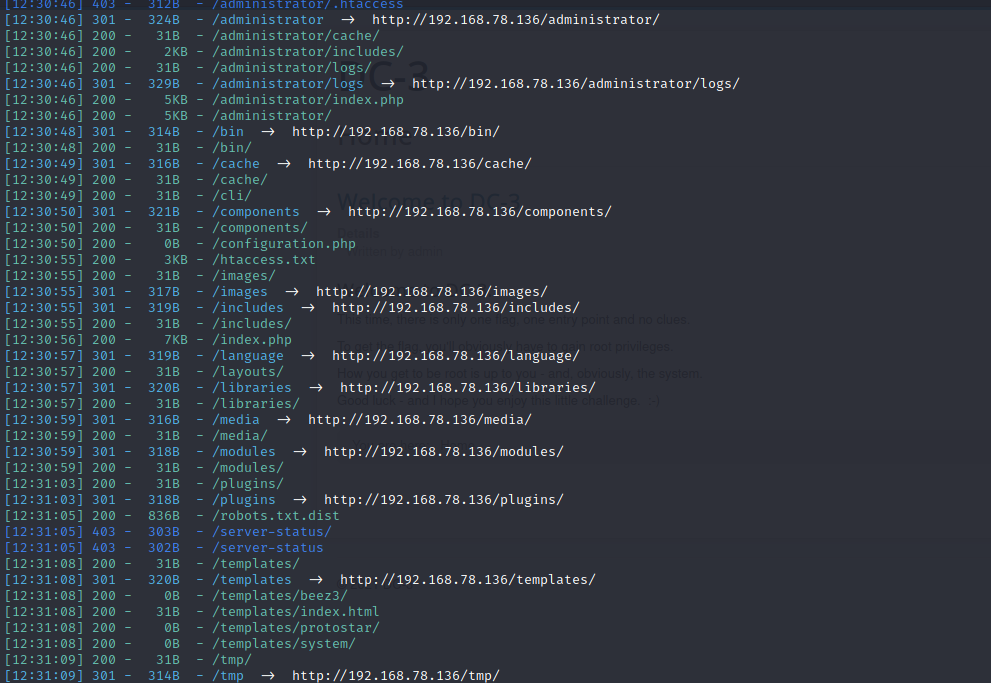
Task: Open http://192.168.78.136/cache/ redirect URL
Action: pos(420,164)
